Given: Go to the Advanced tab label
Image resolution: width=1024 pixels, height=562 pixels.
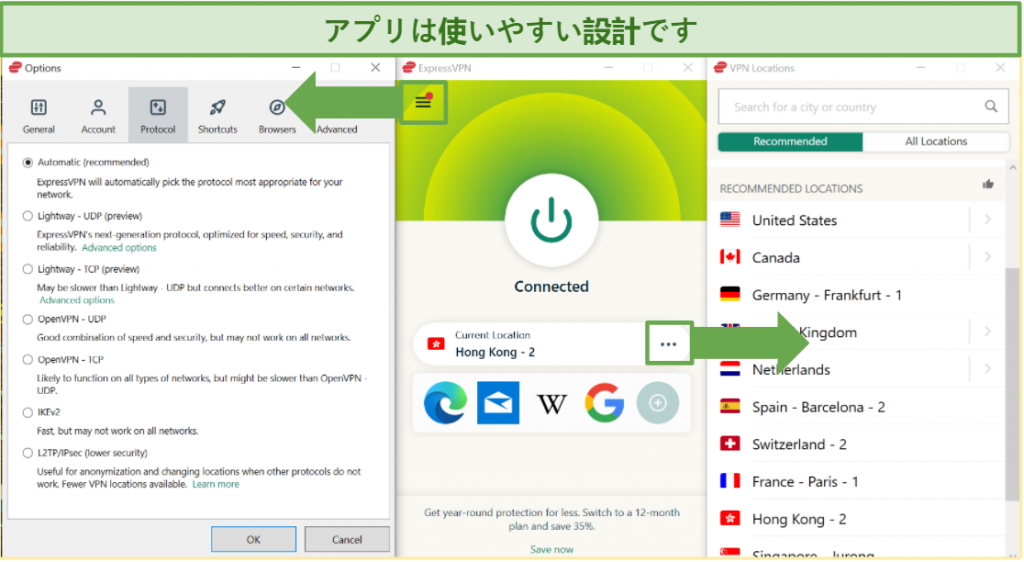Looking at the screenshot, I should click(337, 129).
